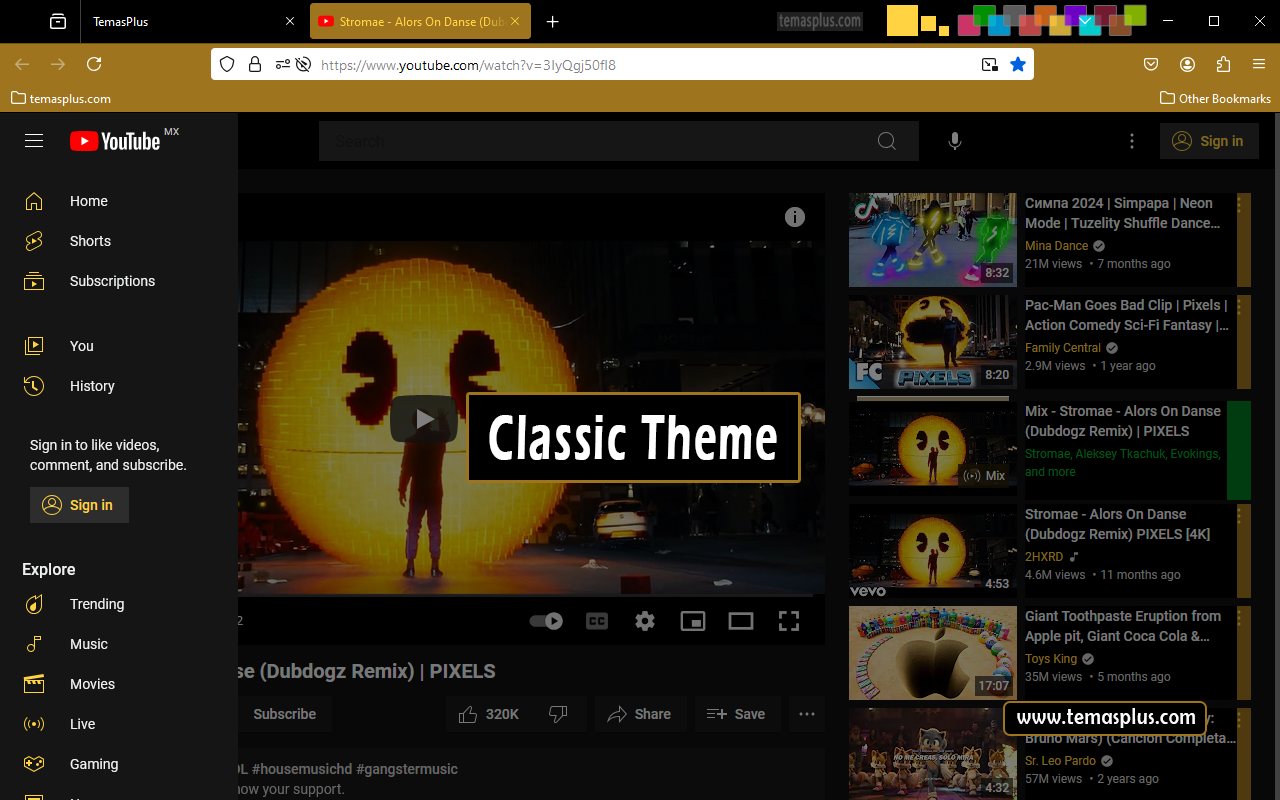Click the Subscribe button
The image size is (1280, 800).
tap(284, 714)
